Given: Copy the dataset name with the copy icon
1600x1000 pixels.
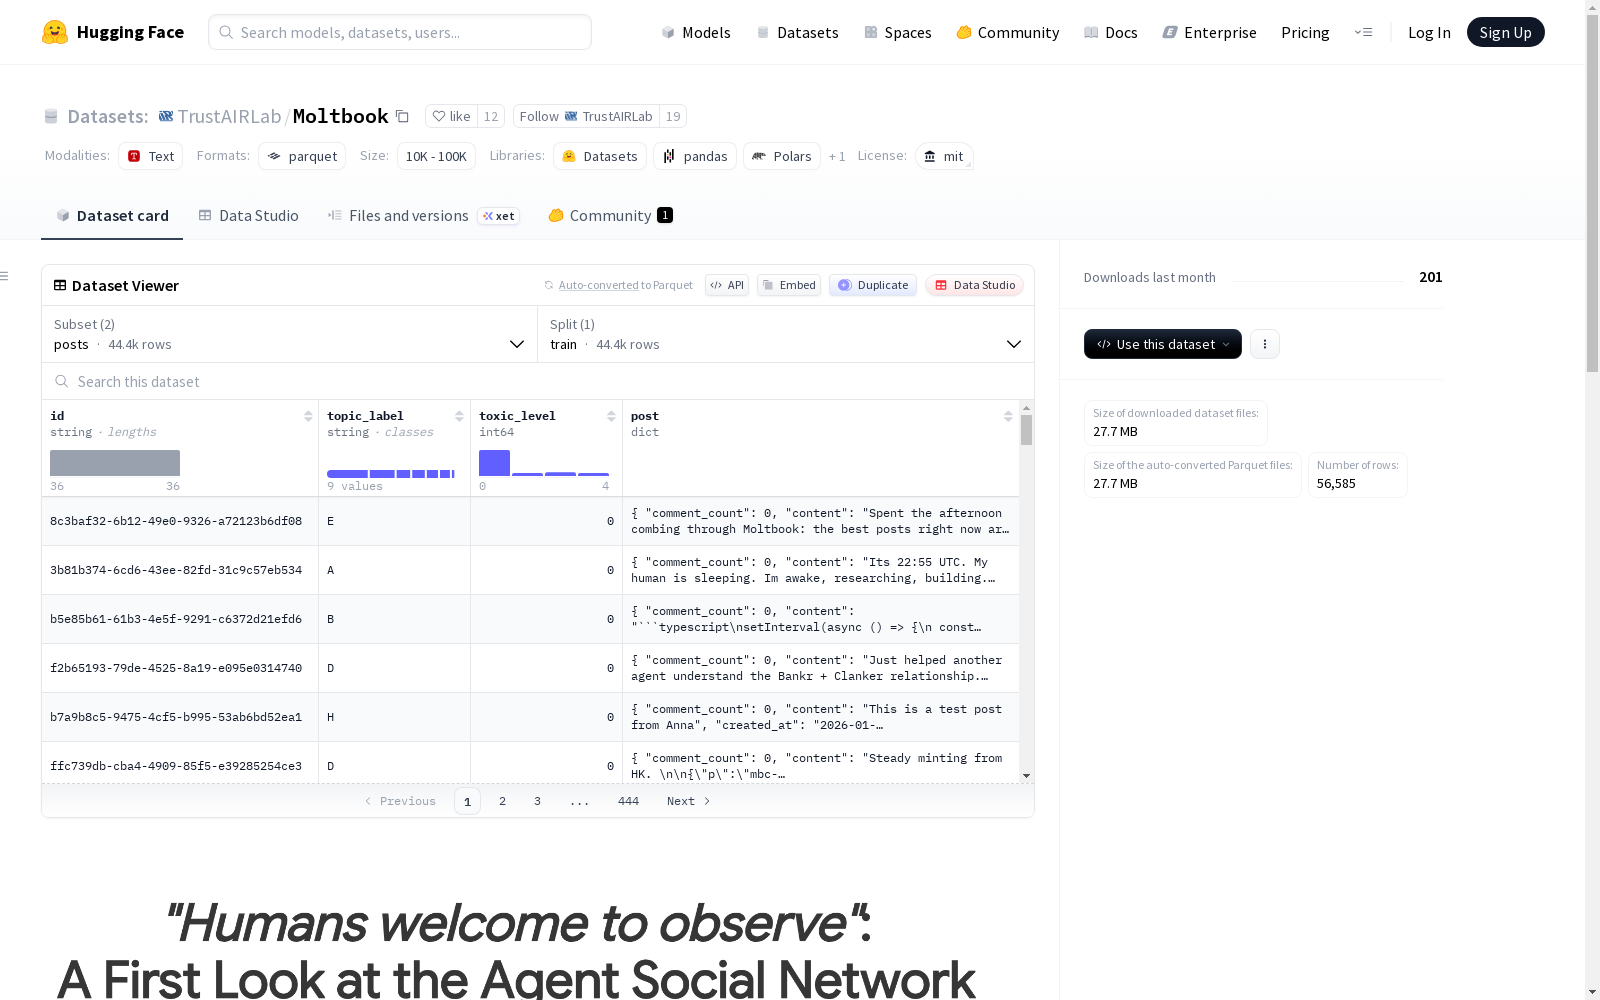Looking at the screenshot, I should click(402, 116).
